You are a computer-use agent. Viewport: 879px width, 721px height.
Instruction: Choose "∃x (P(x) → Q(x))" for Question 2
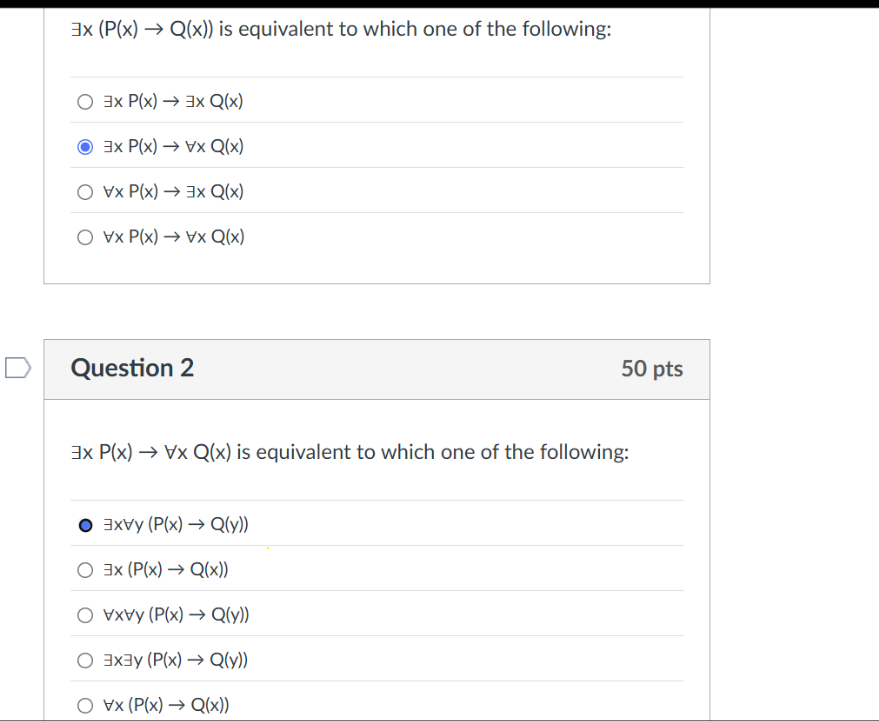(85, 569)
